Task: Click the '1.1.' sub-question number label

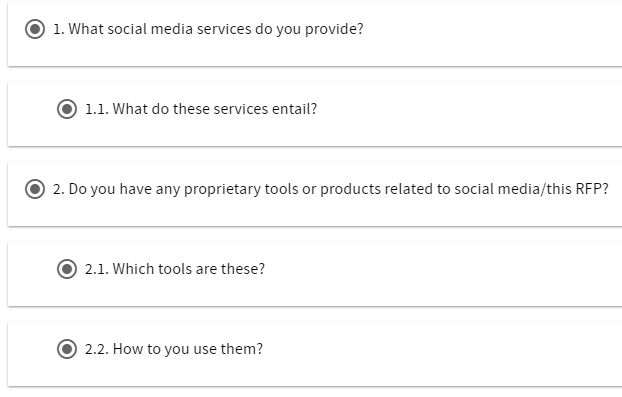Action: coord(97,109)
